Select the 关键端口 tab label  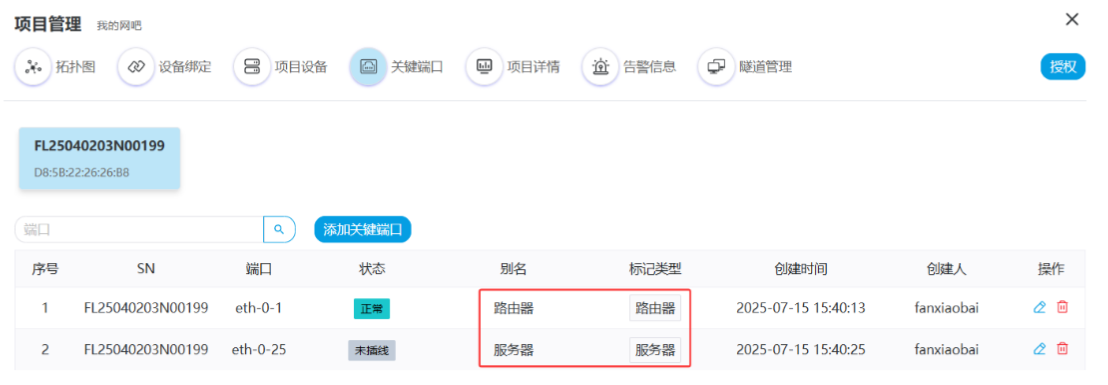point(417,67)
